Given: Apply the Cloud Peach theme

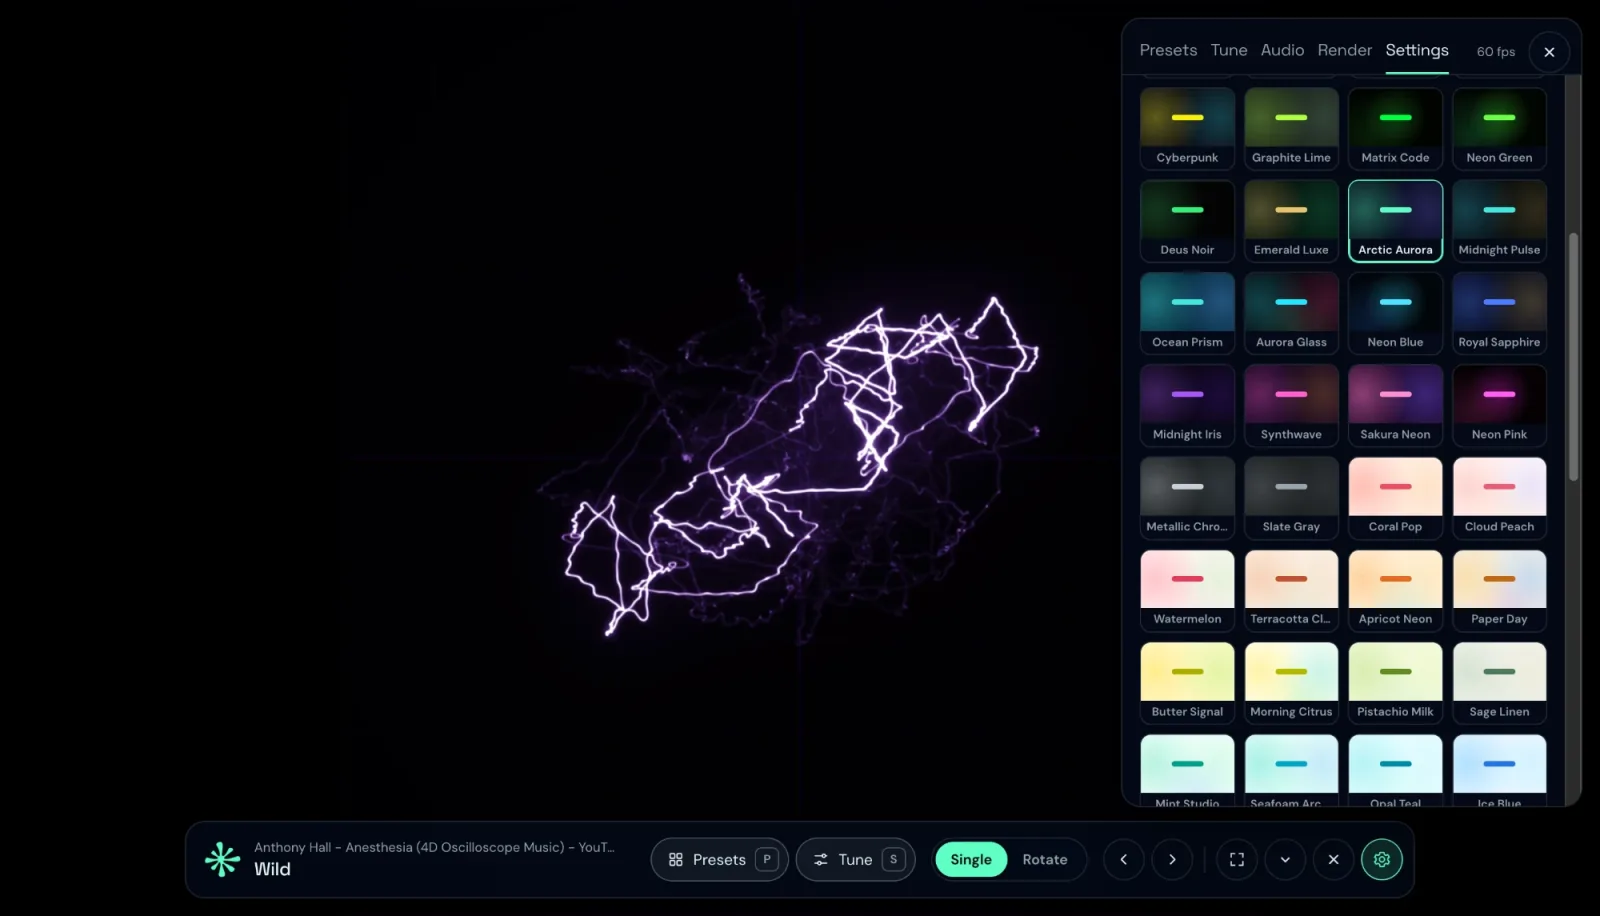Looking at the screenshot, I should coord(1499,498).
